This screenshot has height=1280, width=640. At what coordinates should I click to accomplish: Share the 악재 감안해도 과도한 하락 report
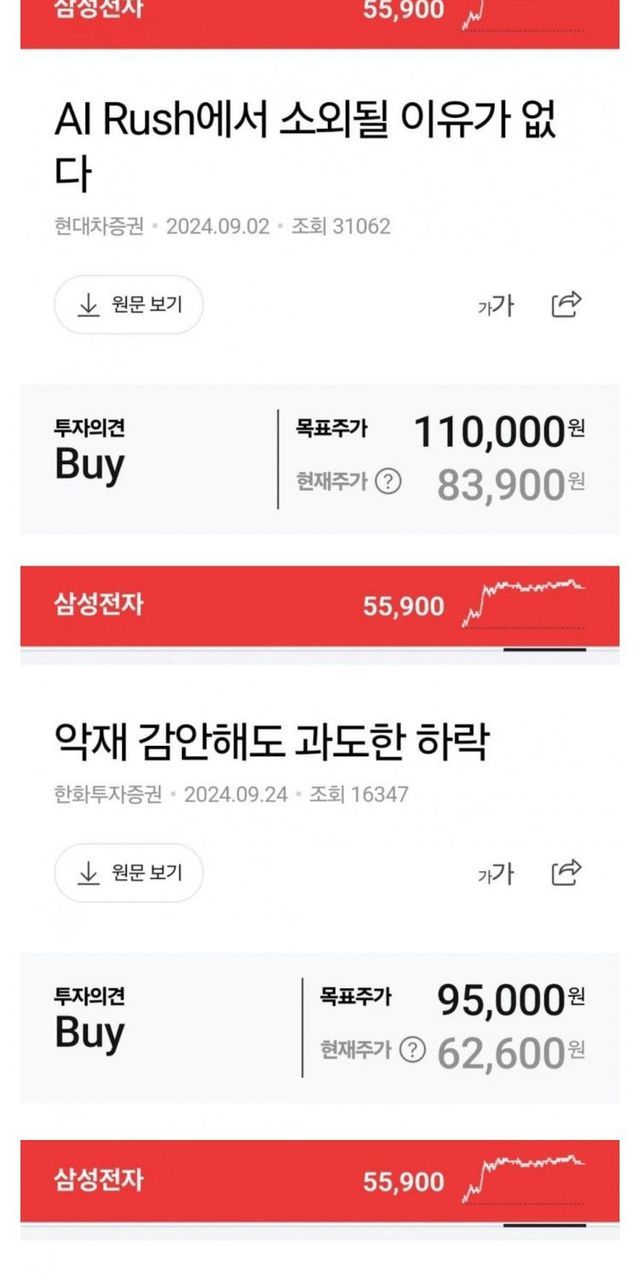click(567, 873)
